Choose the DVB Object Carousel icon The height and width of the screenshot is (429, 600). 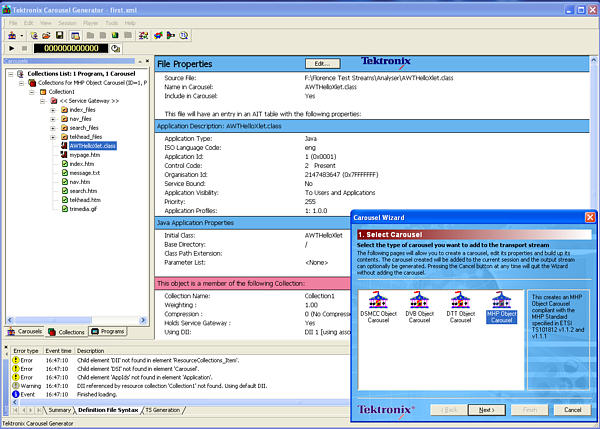pyautogui.click(x=419, y=307)
